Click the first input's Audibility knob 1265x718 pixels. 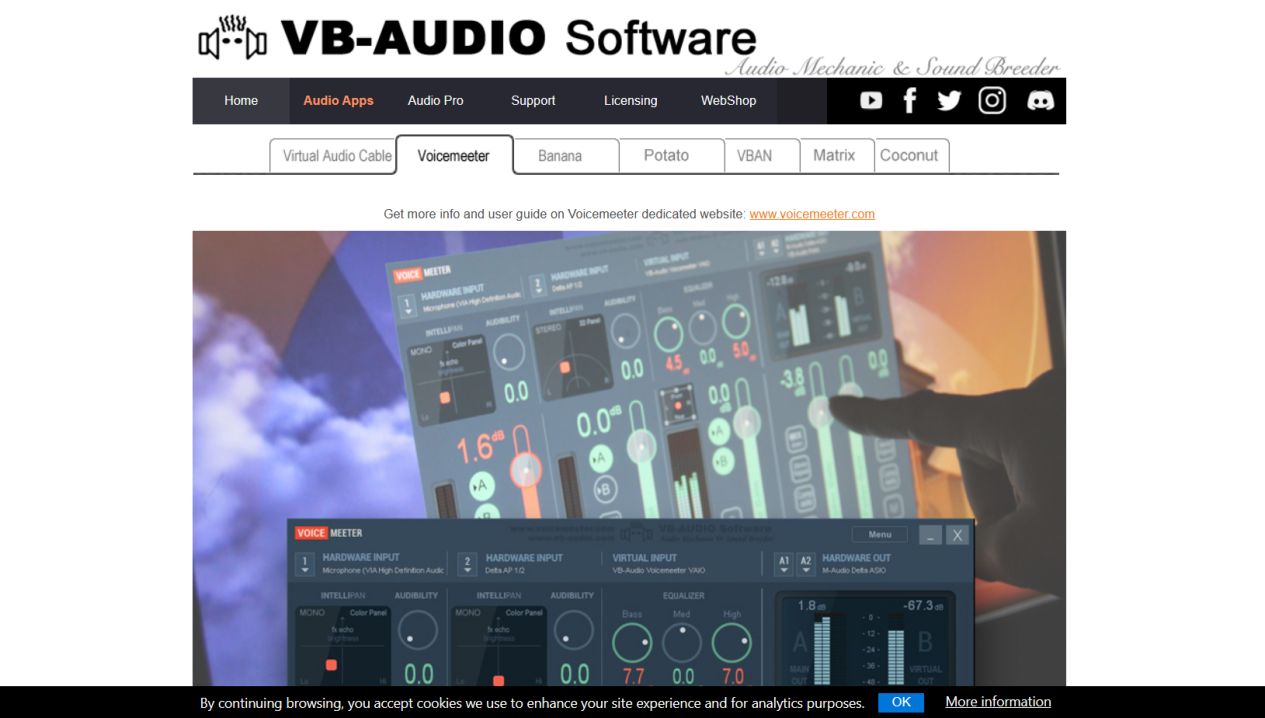(418, 630)
